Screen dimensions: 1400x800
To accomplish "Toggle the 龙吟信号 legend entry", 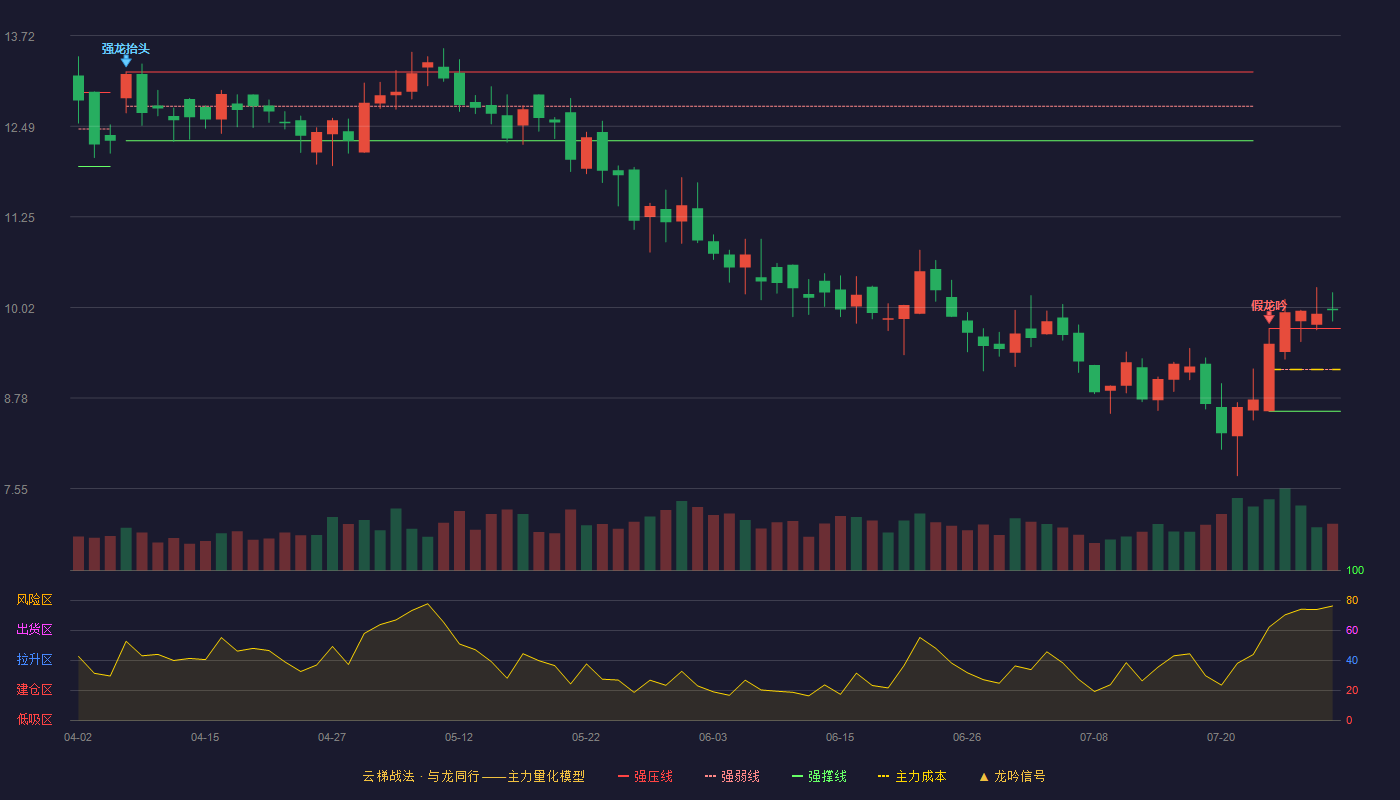I will click(x=1011, y=776).
